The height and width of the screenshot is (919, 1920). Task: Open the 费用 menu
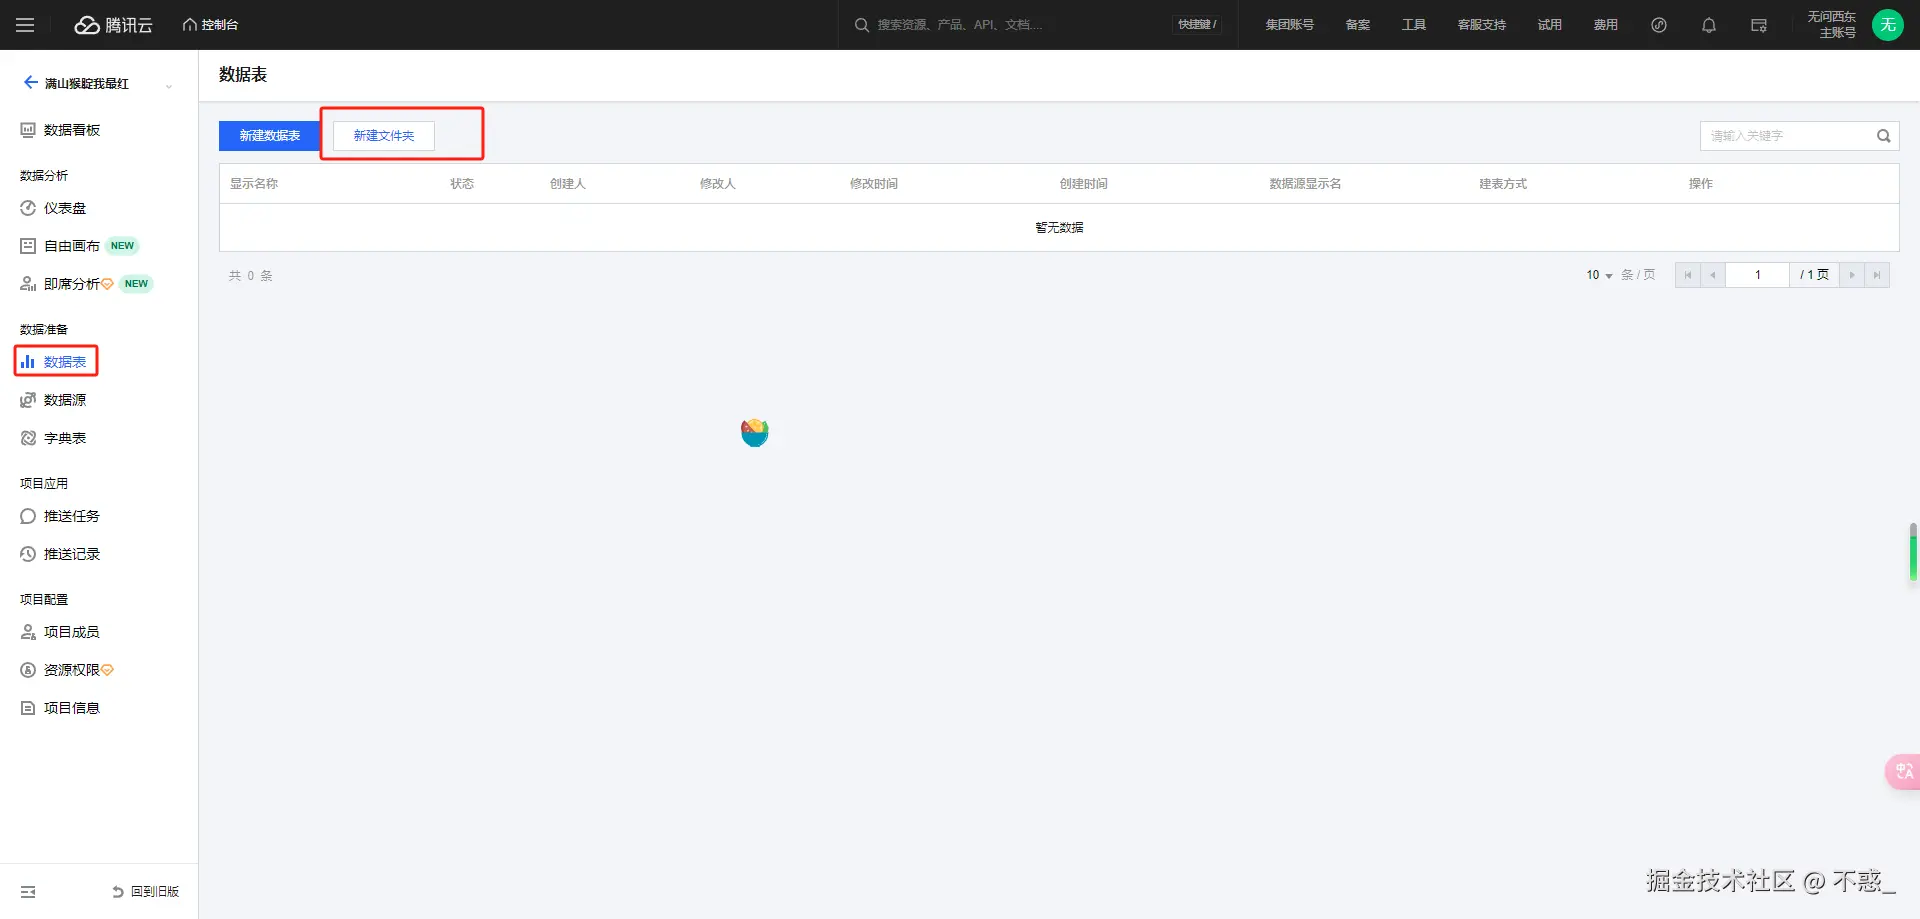coord(1605,25)
